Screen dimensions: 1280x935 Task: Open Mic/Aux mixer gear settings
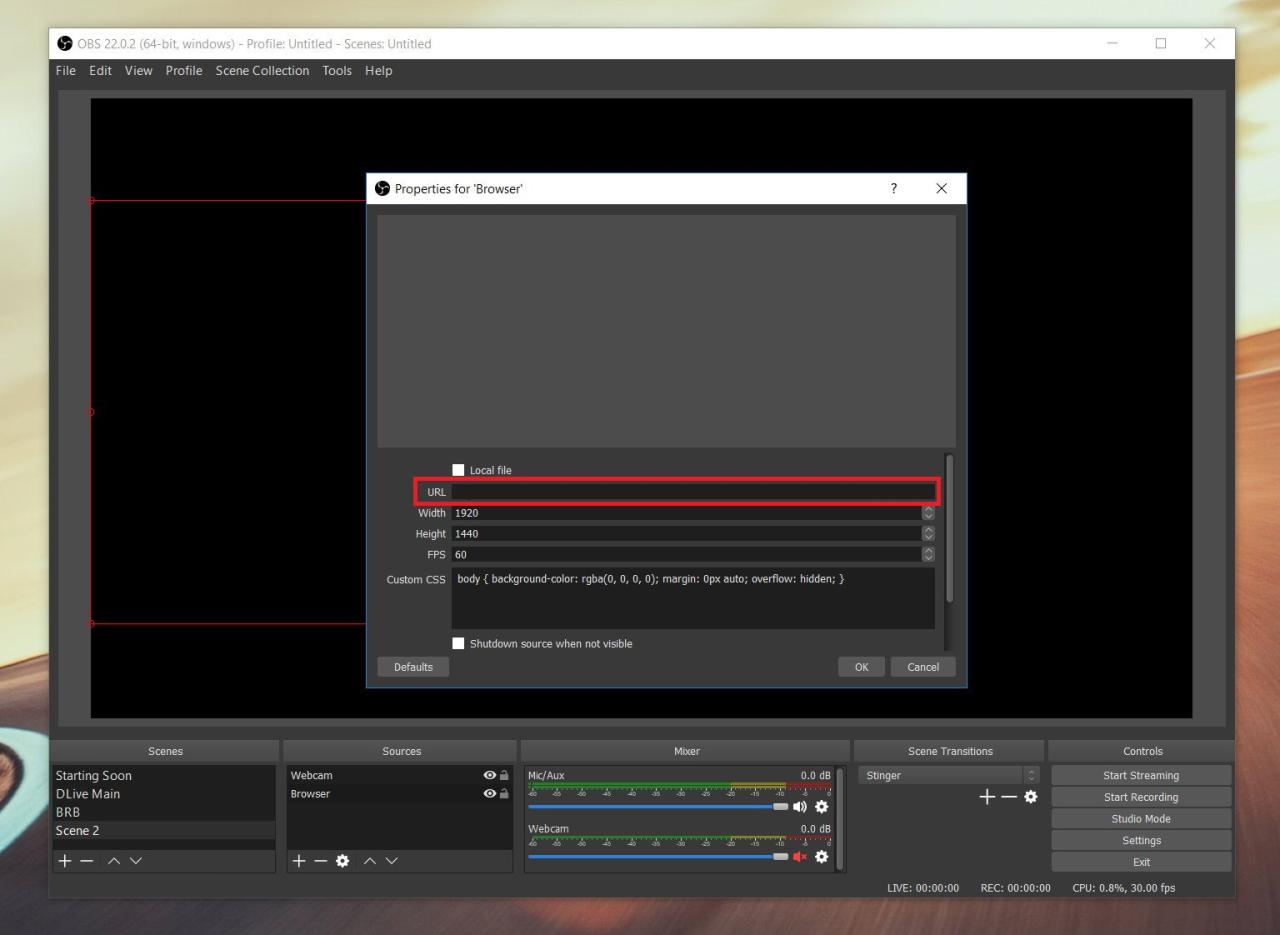[x=822, y=806]
